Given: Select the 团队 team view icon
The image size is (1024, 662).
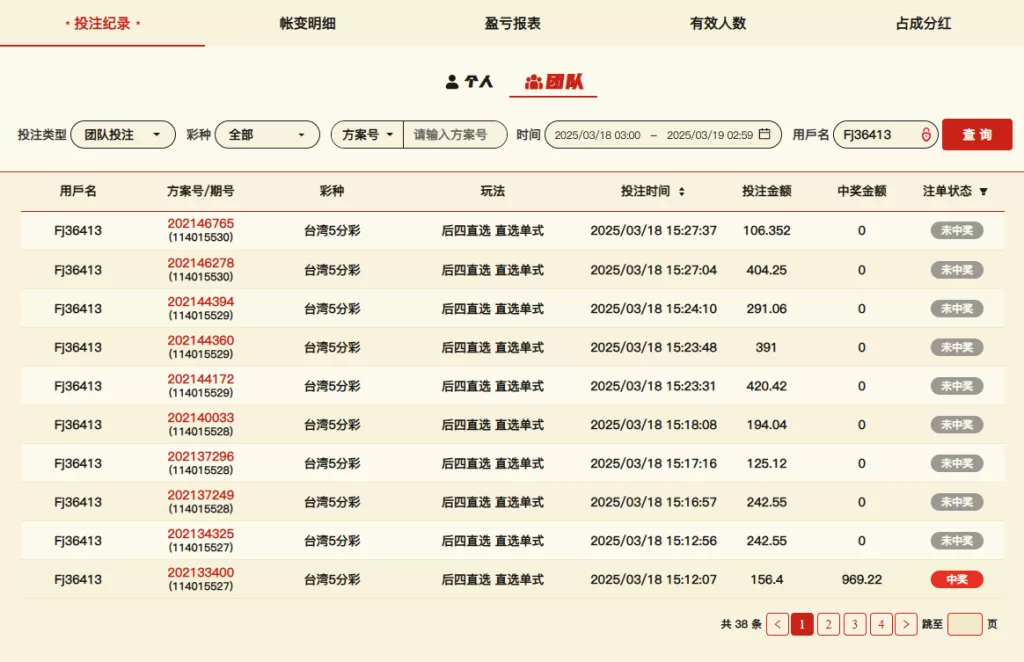Looking at the screenshot, I should tap(534, 82).
